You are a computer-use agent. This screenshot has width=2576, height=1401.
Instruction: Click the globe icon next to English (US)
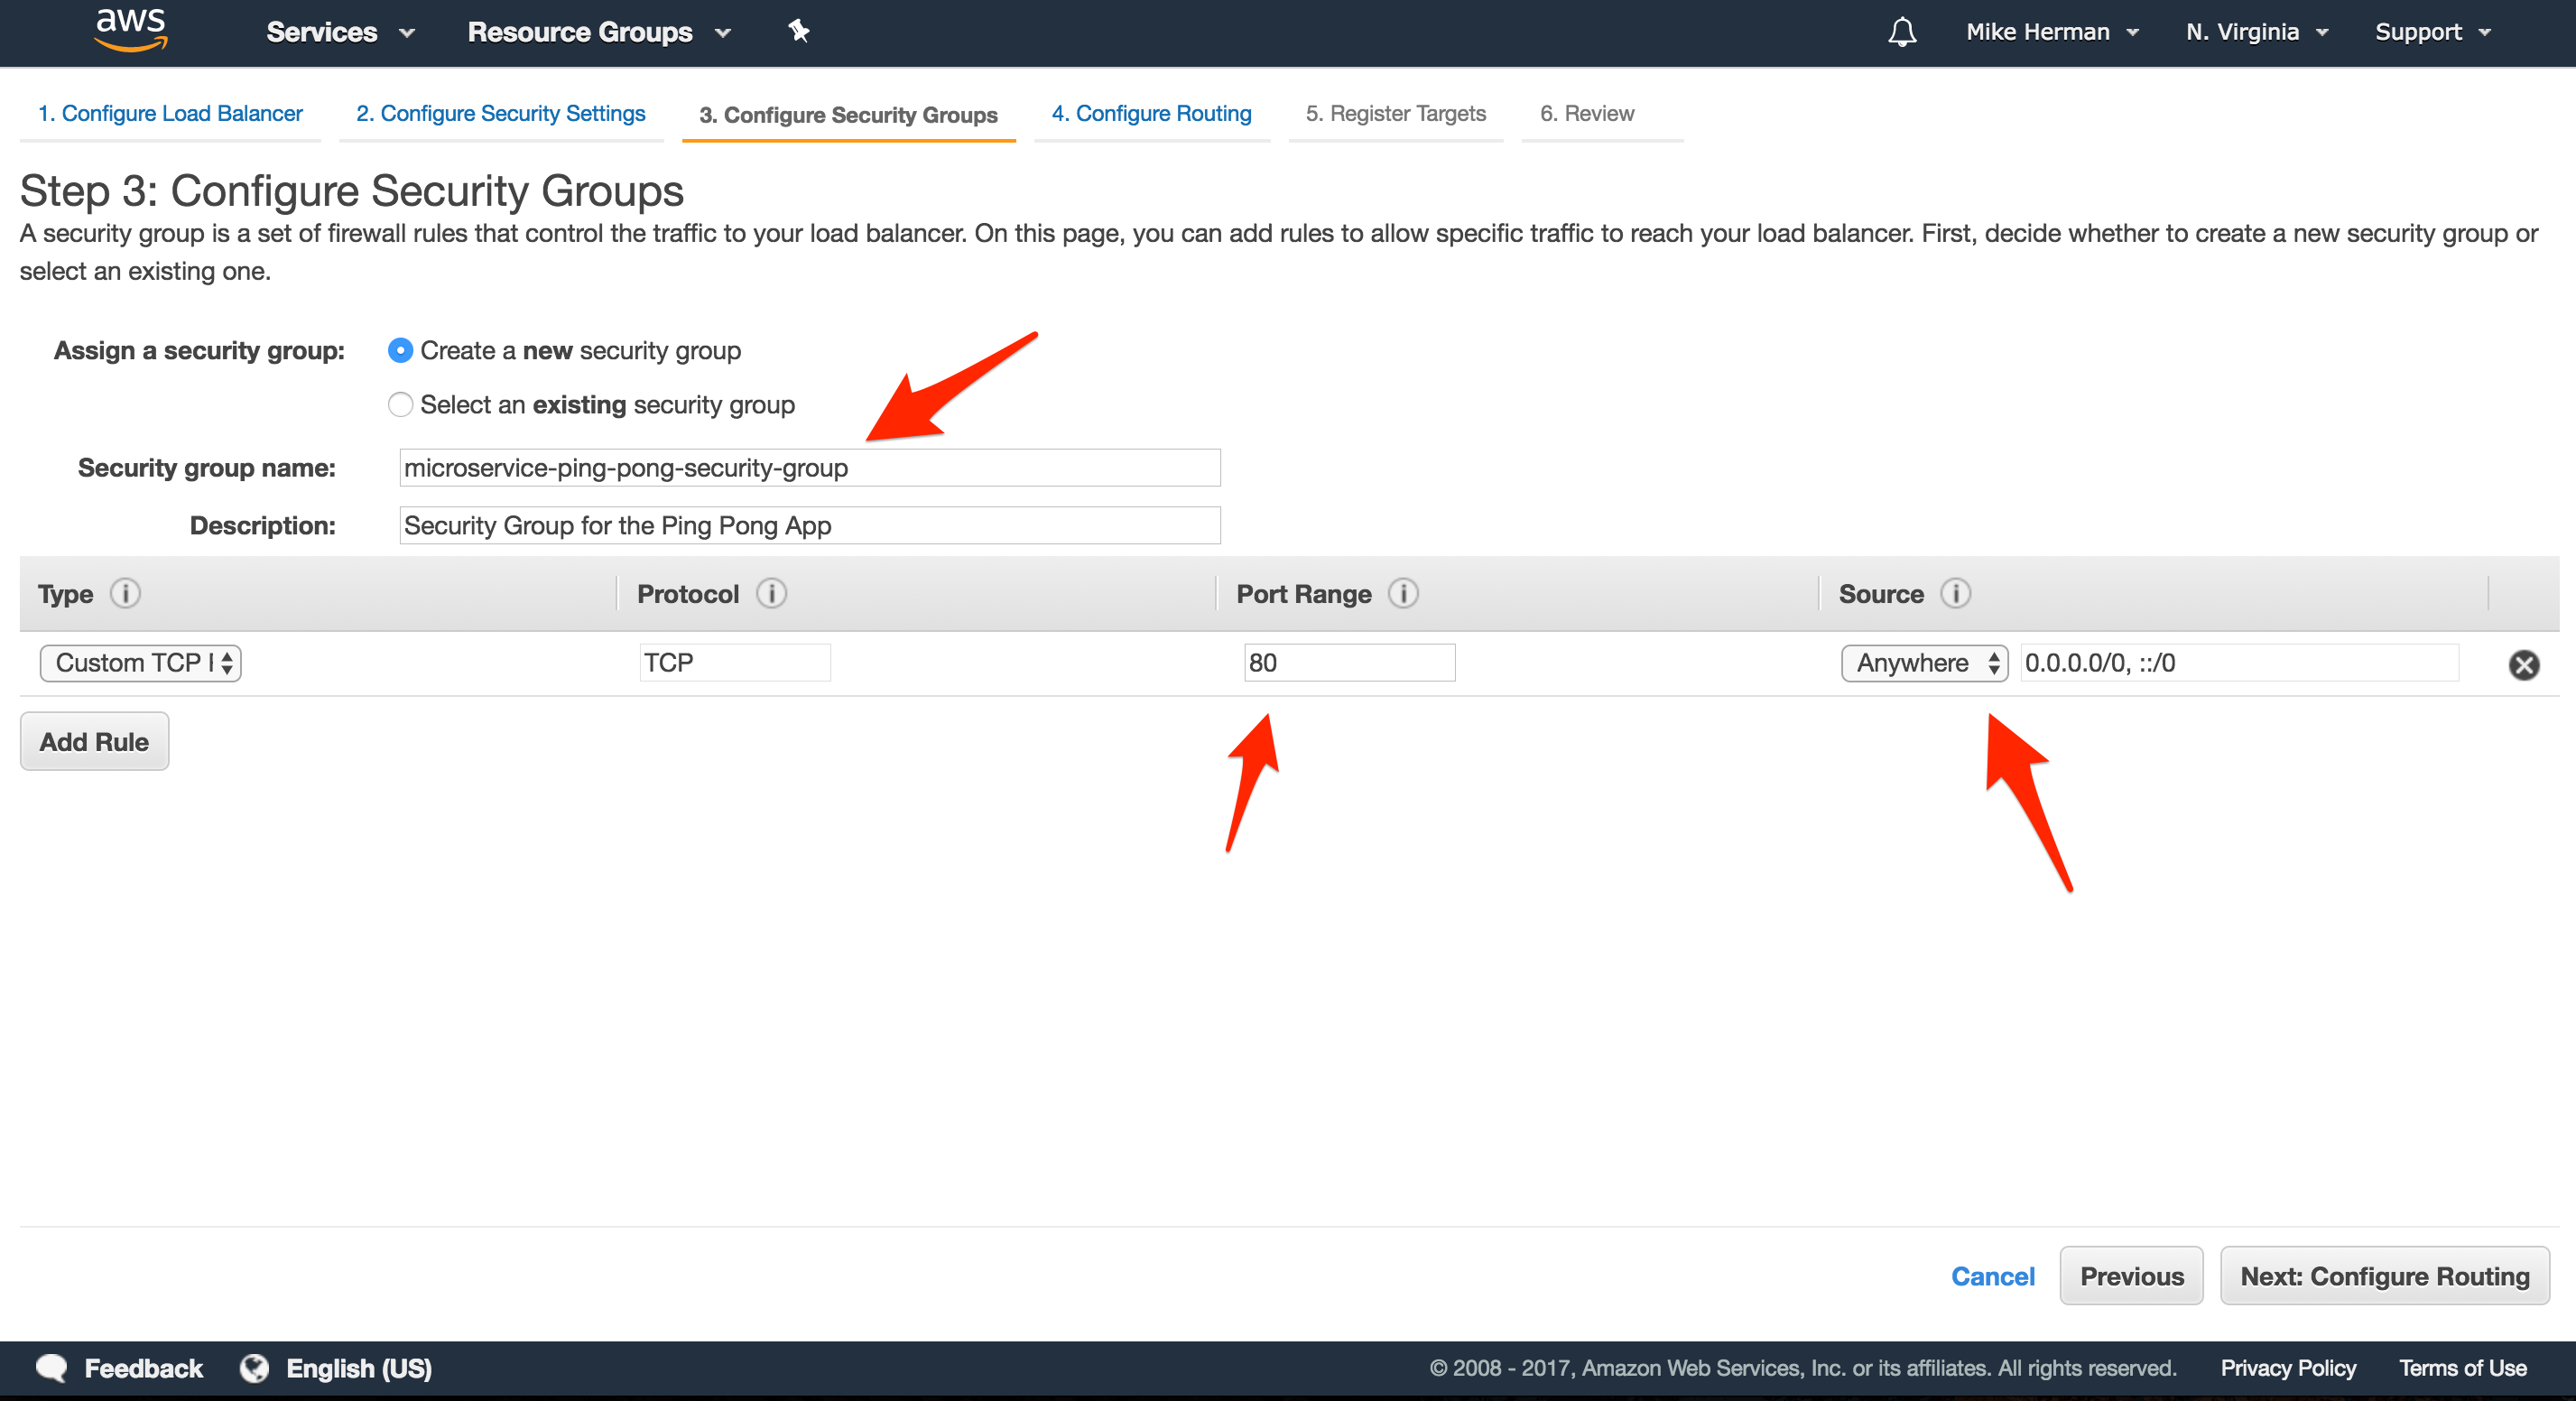tap(253, 1368)
